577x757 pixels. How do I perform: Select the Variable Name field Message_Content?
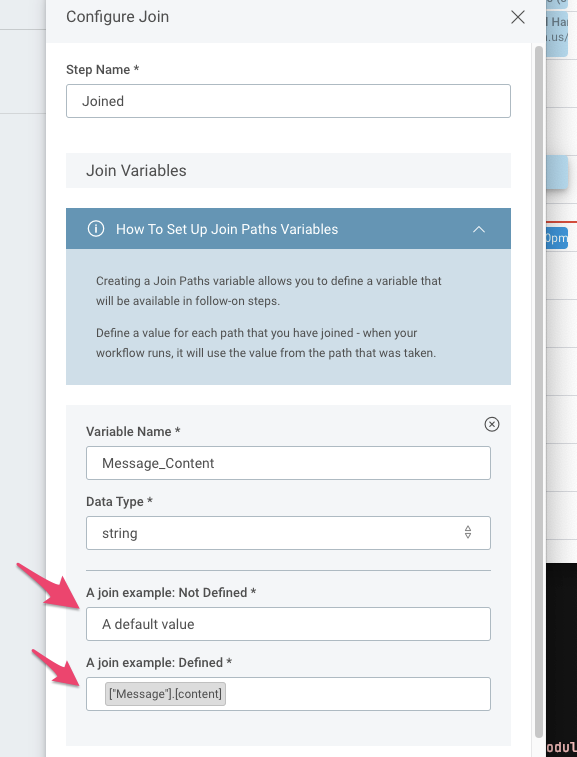[288, 463]
